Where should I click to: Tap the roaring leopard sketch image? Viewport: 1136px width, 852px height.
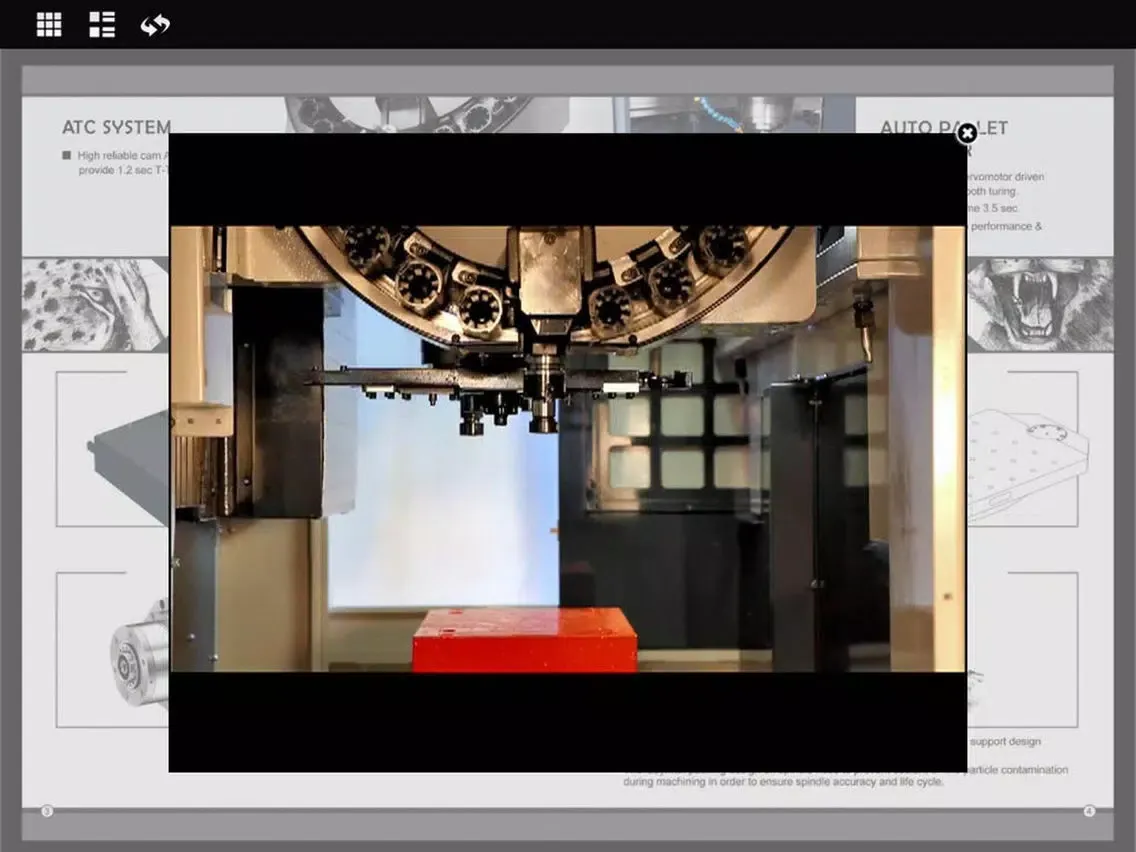(x=1040, y=305)
